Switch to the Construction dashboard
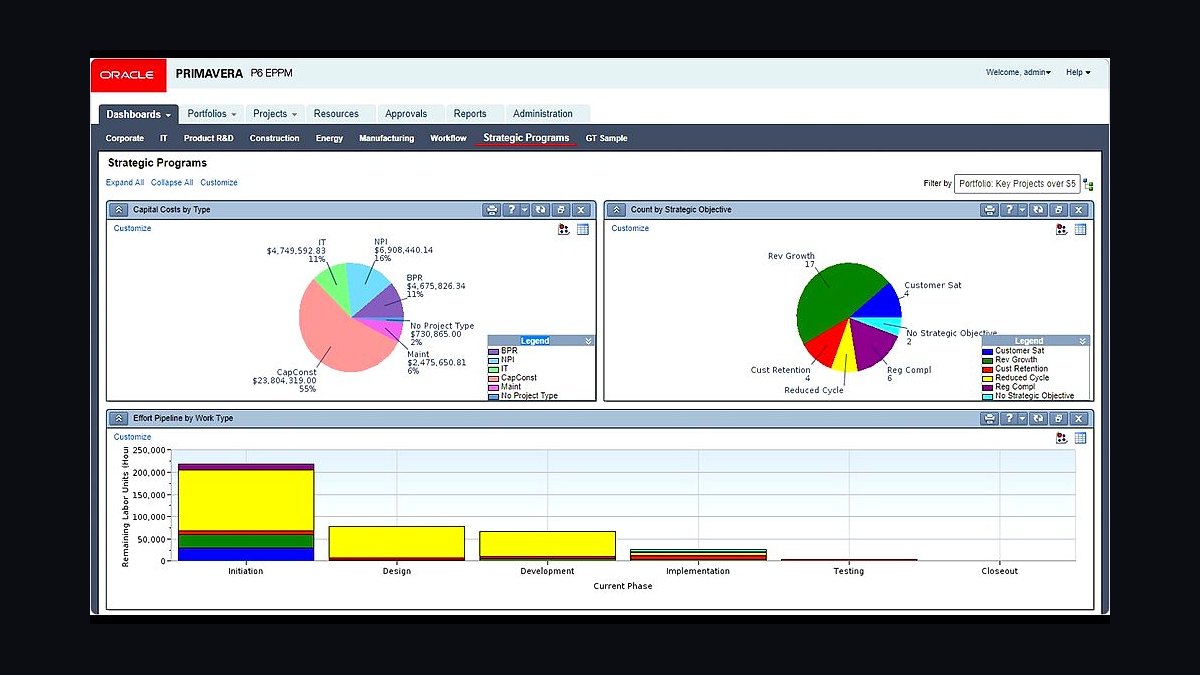Viewport: 1200px width, 675px height. click(275, 138)
